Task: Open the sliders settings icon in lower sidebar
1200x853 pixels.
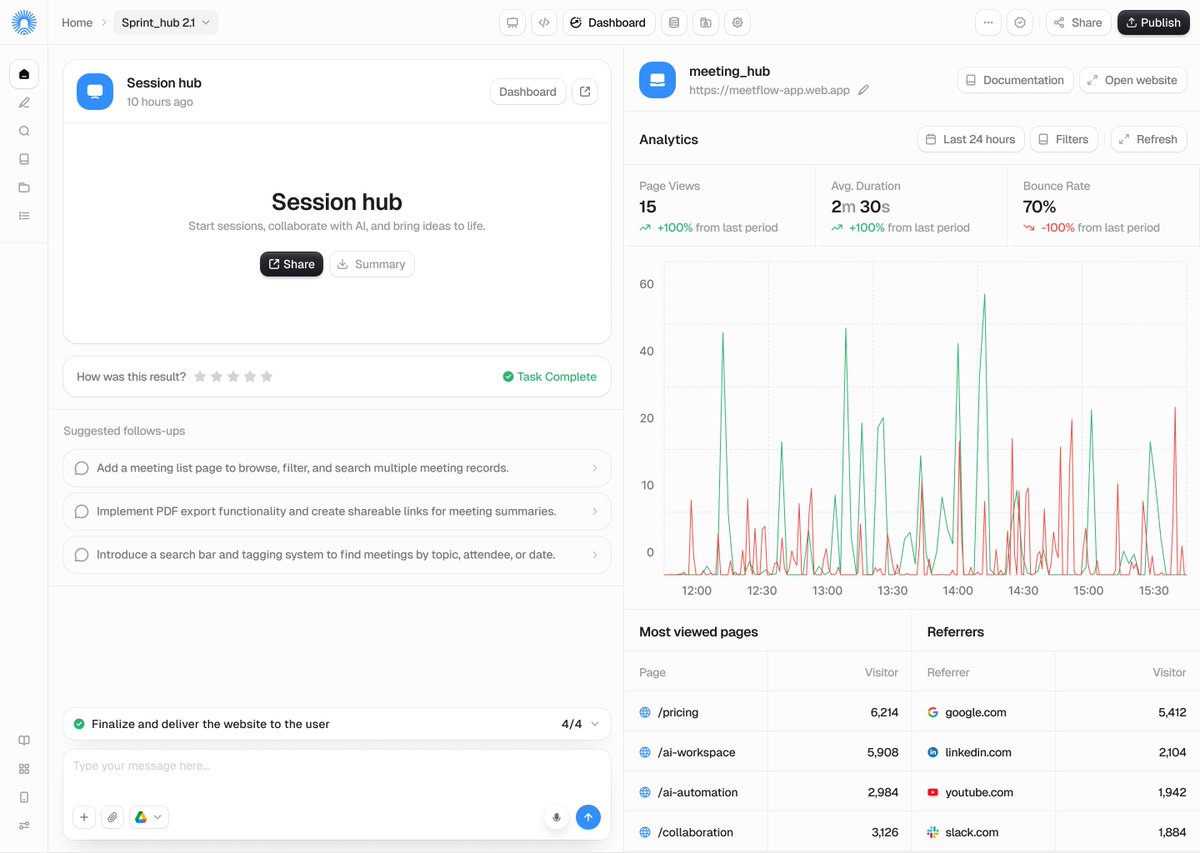Action: pyautogui.click(x=24, y=825)
